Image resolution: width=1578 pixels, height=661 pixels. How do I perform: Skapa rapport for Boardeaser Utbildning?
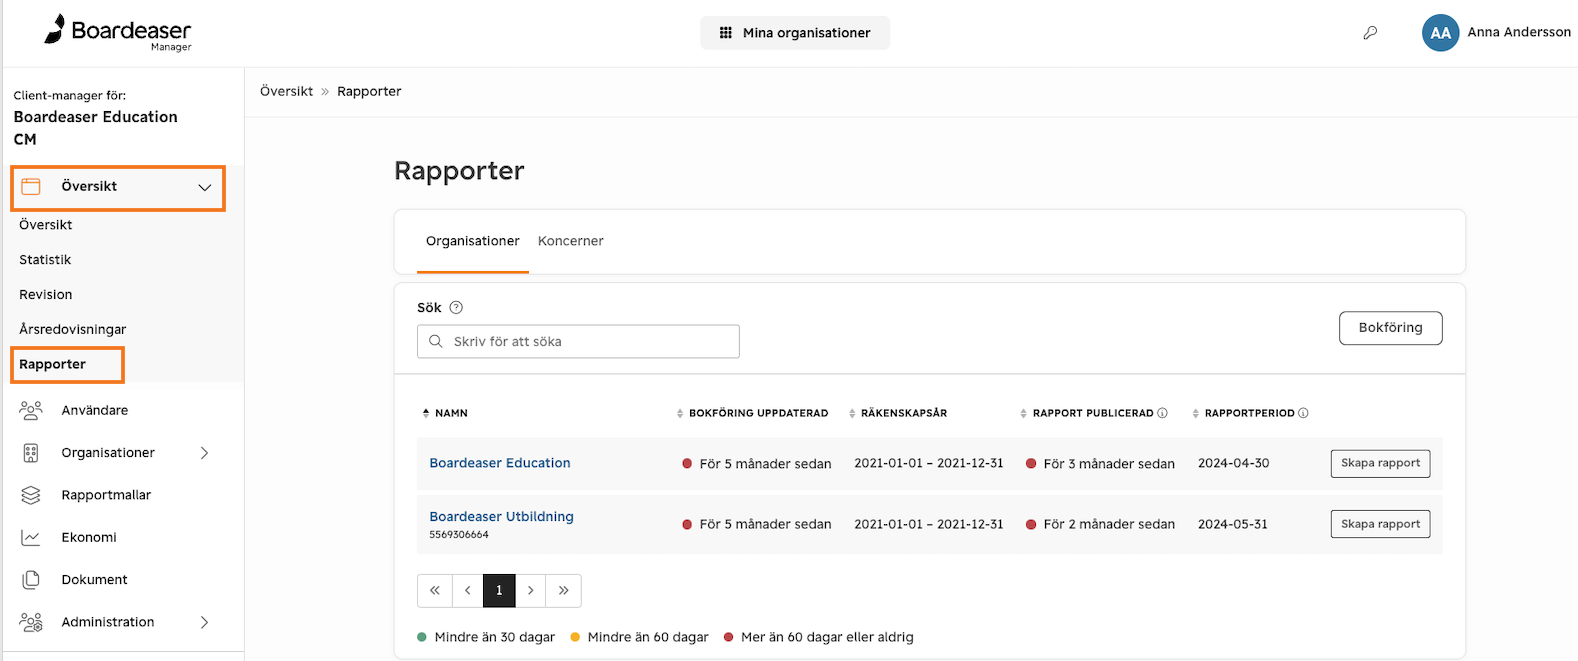1380,524
